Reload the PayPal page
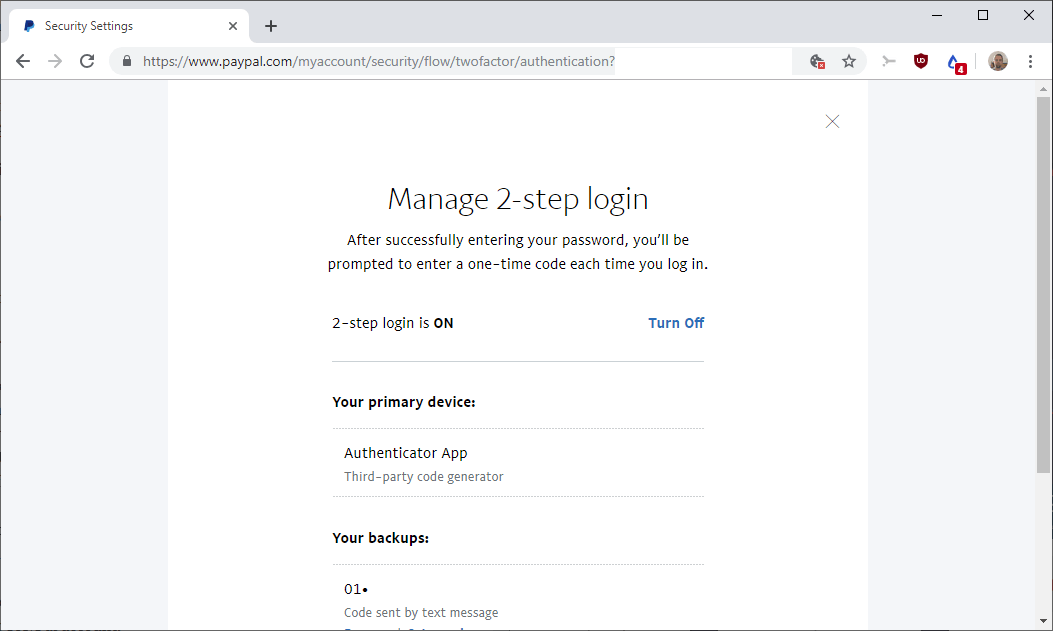The width and height of the screenshot is (1053, 631). (87, 61)
